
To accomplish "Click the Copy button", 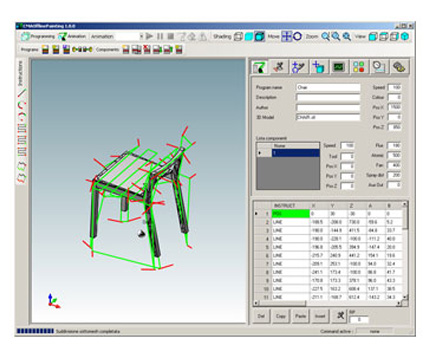I will coord(281,316).
